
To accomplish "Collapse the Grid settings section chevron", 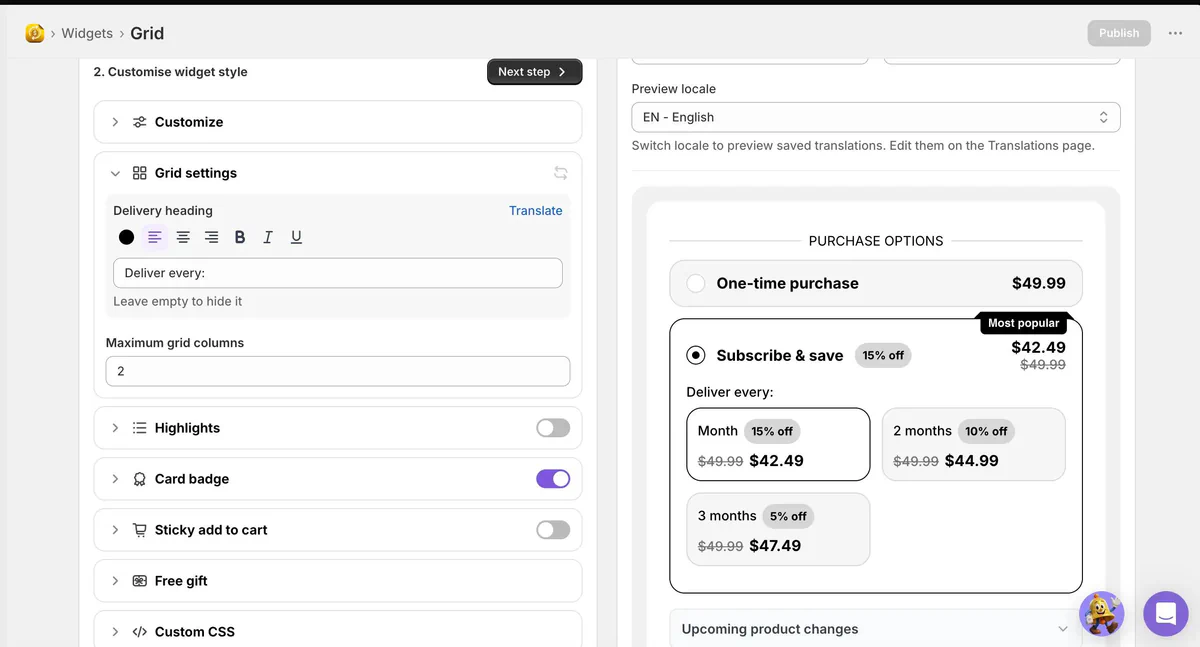I will click(x=115, y=173).
